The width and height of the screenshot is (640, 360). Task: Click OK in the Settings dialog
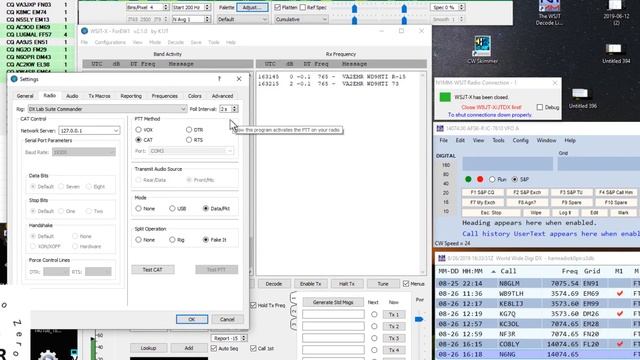coord(192,319)
